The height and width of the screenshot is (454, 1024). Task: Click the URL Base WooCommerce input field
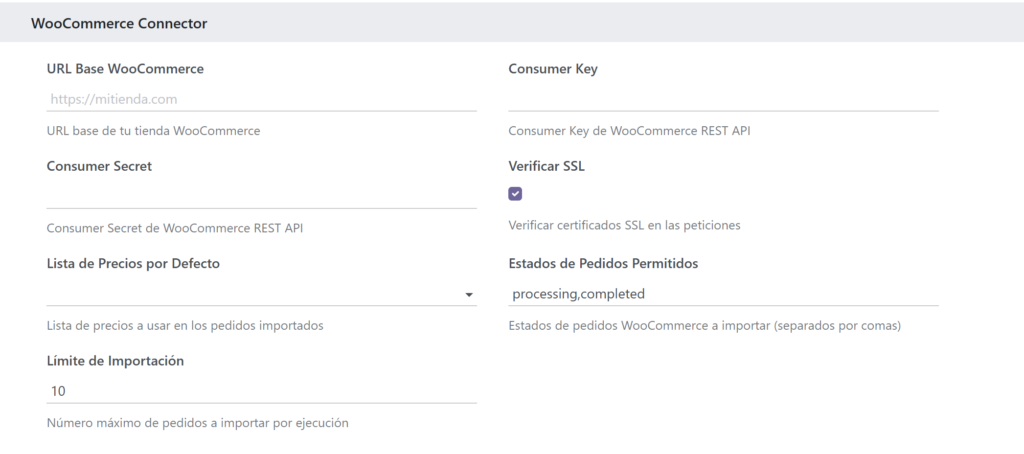pyautogui.click(x=261, y=99)
